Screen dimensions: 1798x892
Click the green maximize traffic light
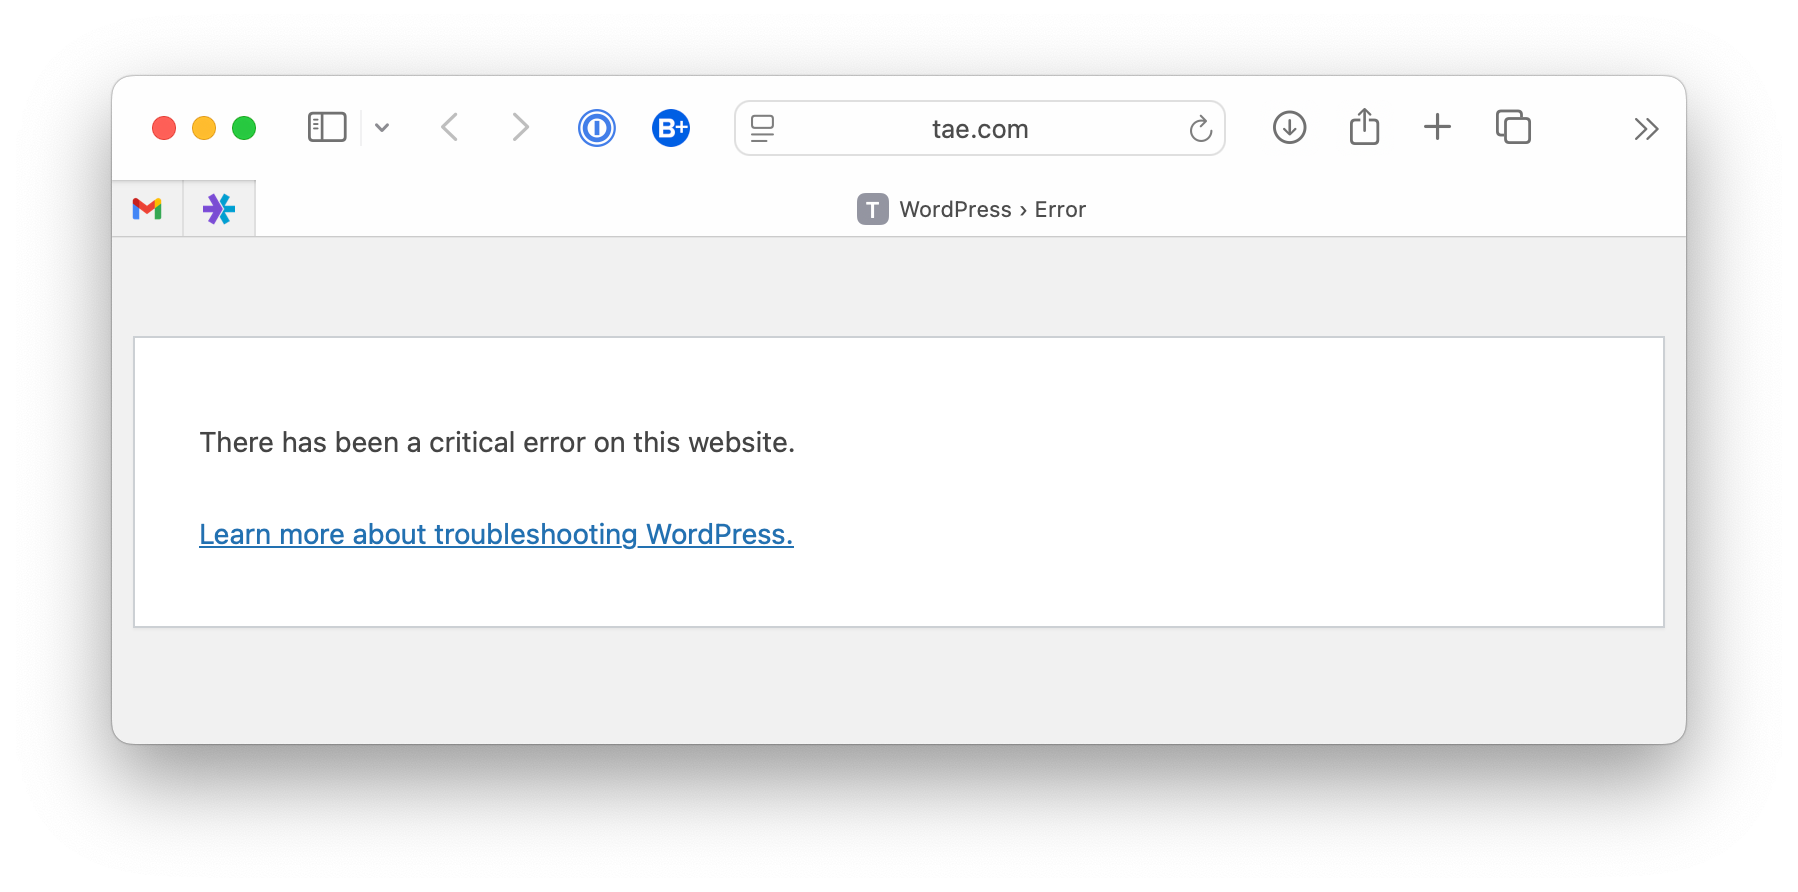(243, 127)
